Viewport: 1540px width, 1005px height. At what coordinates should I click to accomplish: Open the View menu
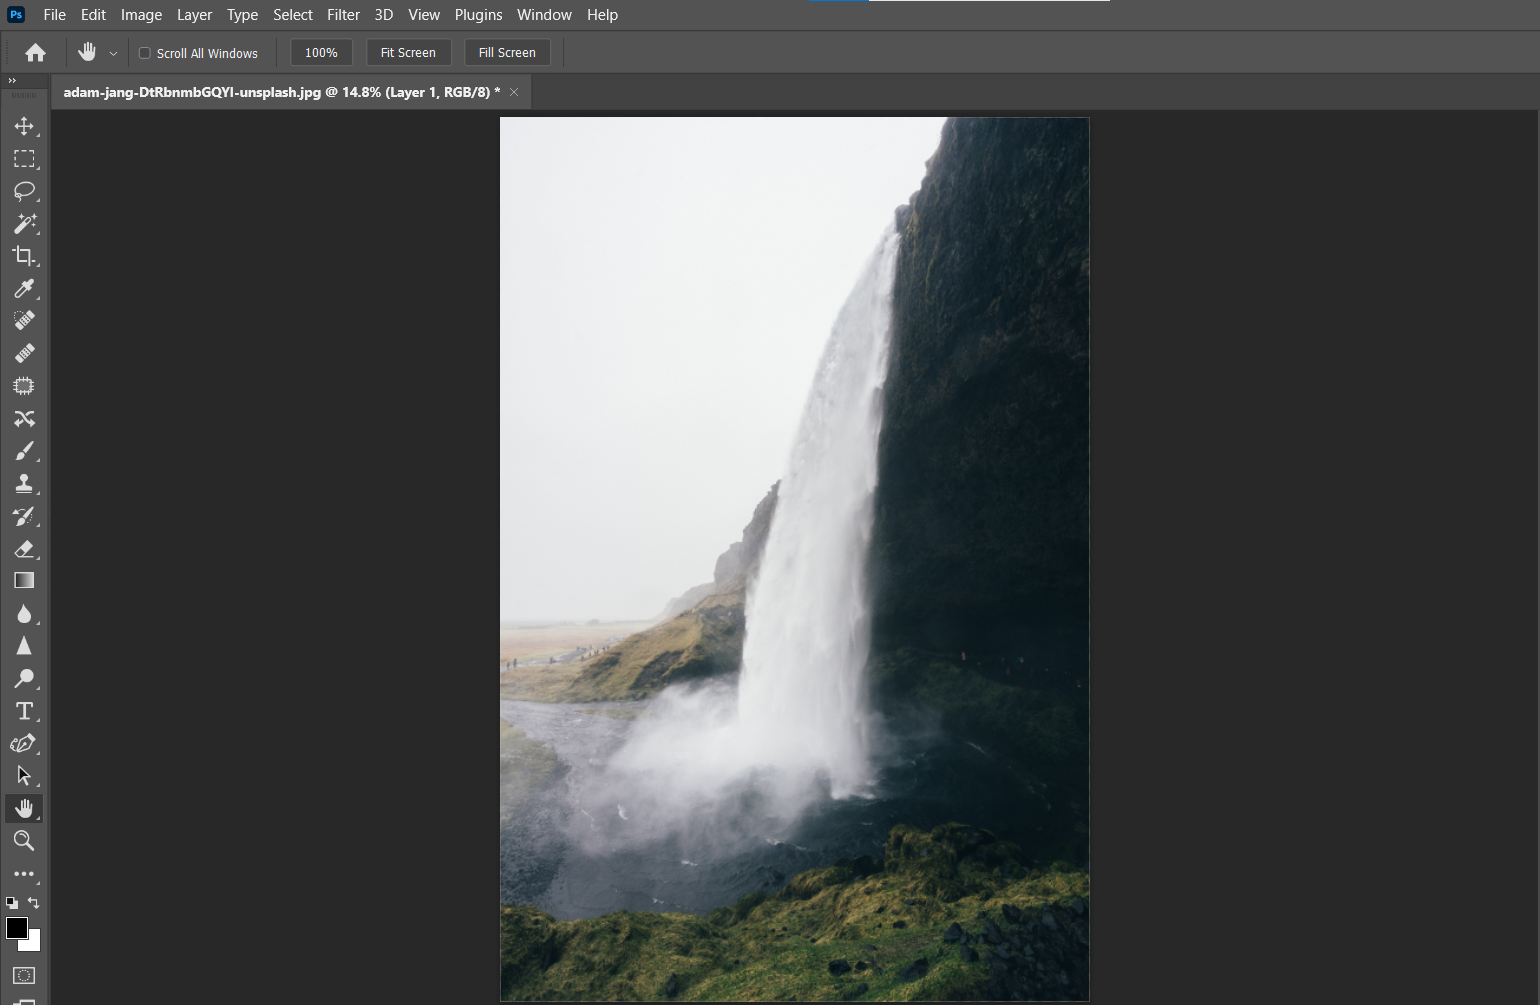[x=424, y=15]
